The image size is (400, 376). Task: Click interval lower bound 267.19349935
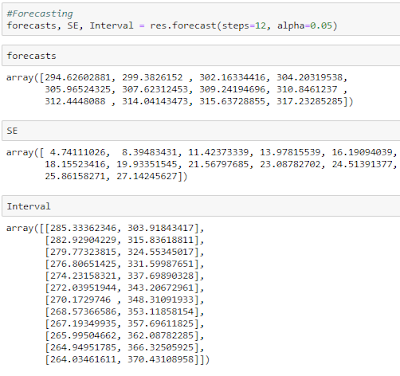click(x=83, y=324)
